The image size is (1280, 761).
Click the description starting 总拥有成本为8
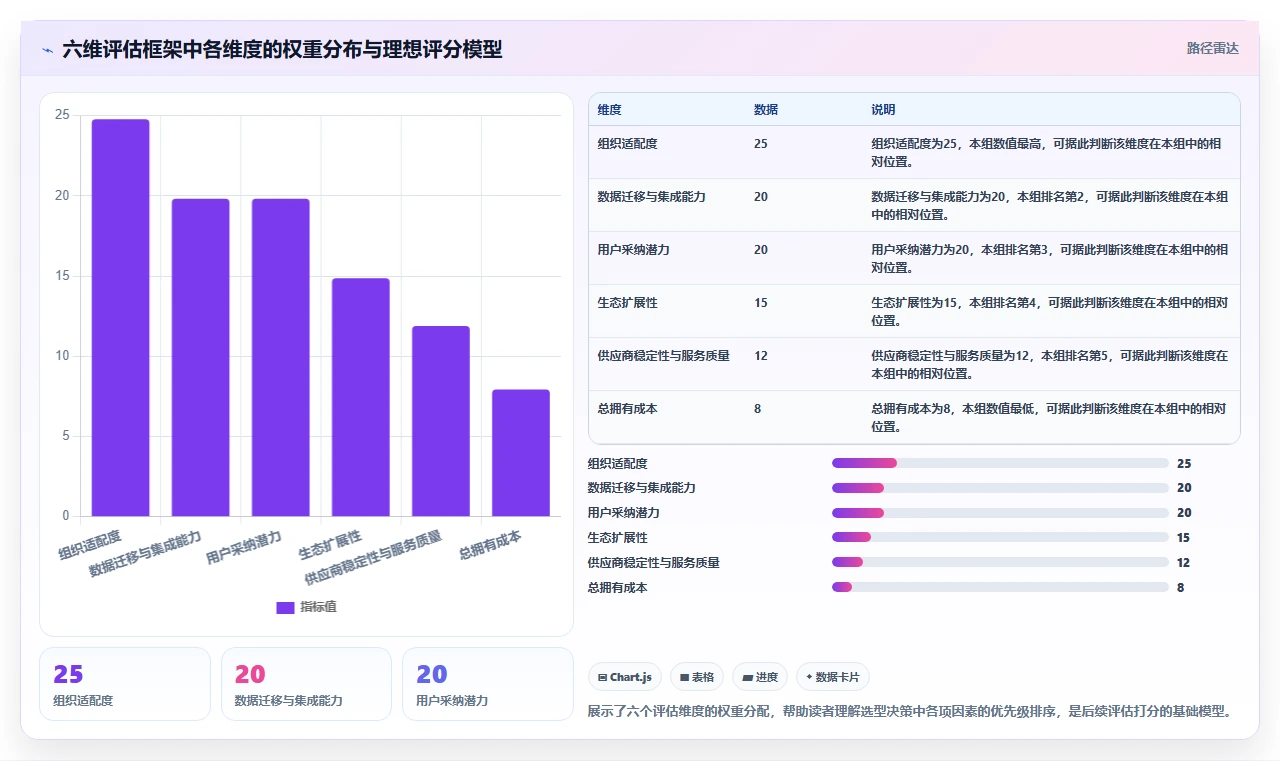tap(1048, 417)
